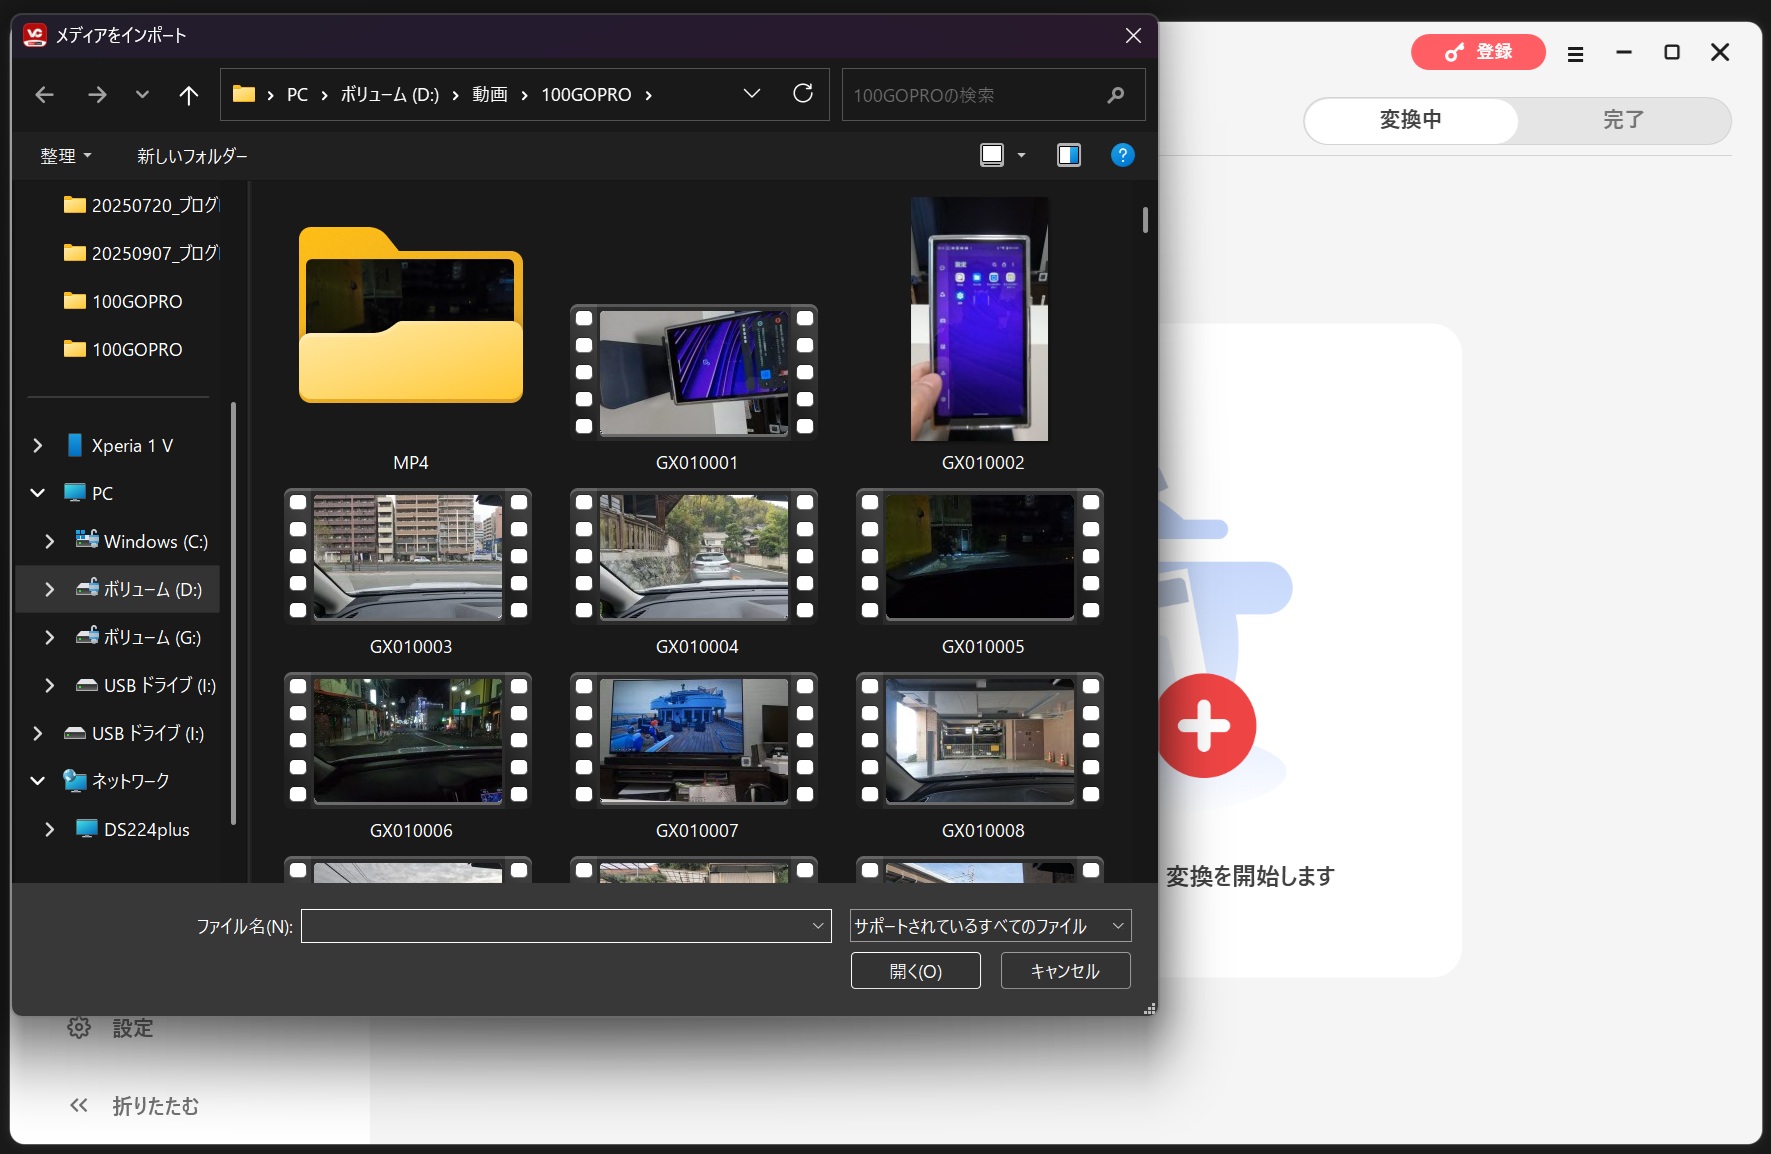
Task: Select the GX010007 video thumbnail
Action: coord(696,741)
